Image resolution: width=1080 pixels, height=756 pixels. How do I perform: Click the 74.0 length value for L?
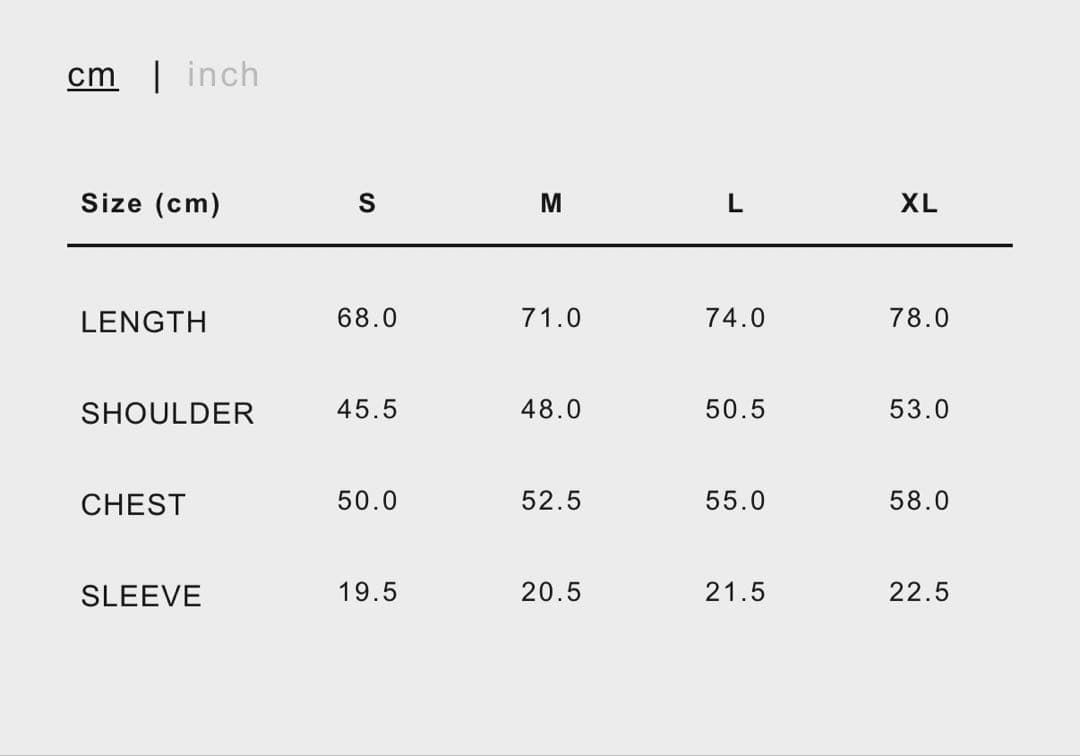coord(735,318)
